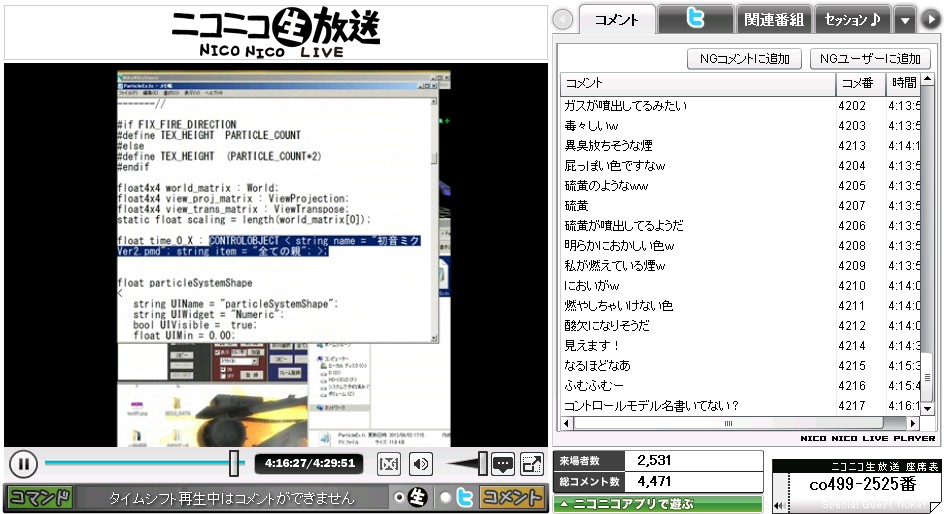The image size is (944, 514).
Task: Click horizontal scrollbar left arrow
Action: point(567,423)
